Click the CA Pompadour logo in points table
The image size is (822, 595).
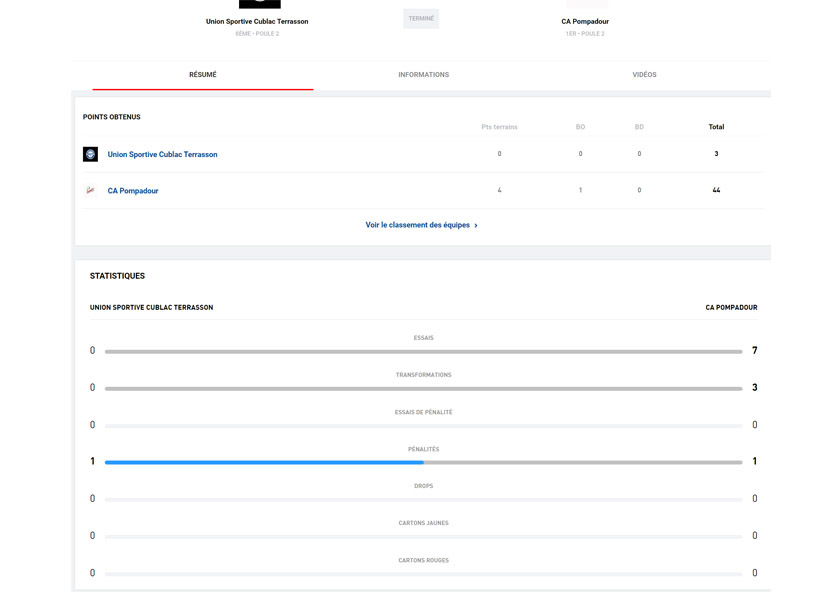point(91,190)
